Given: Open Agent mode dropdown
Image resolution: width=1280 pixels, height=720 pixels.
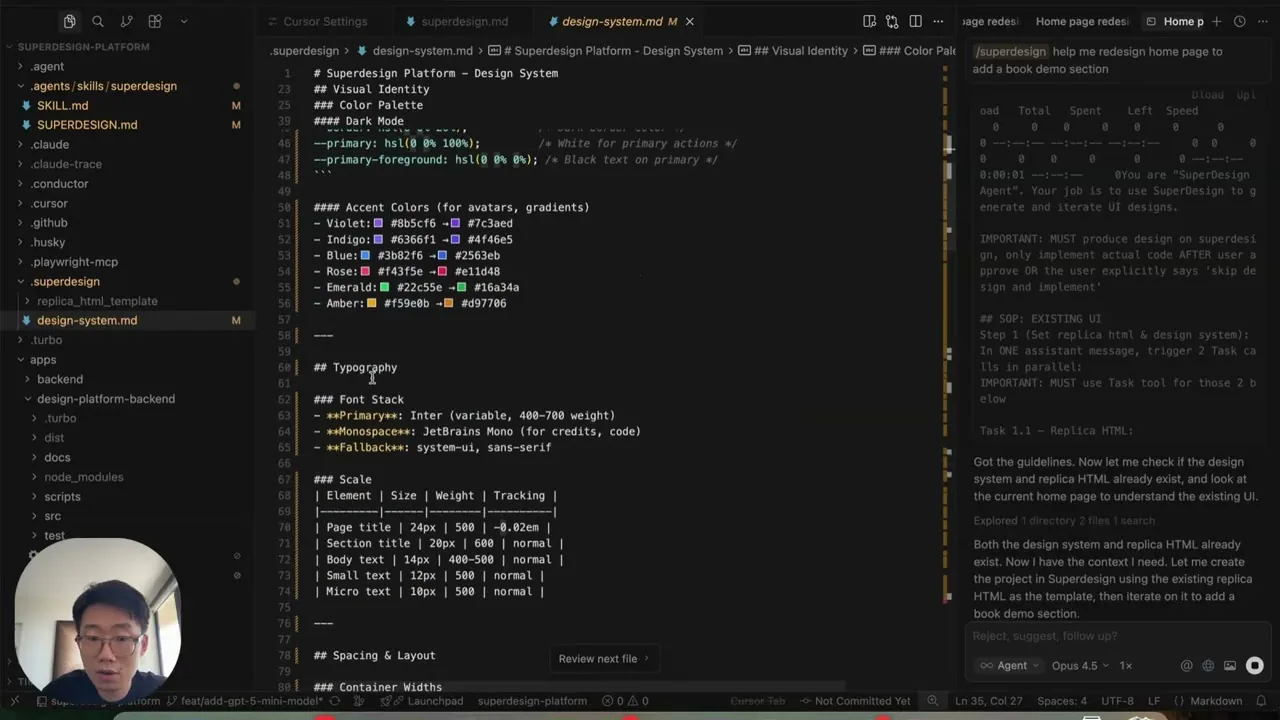Looking at the screenshot, I should tap(1011, 666).
